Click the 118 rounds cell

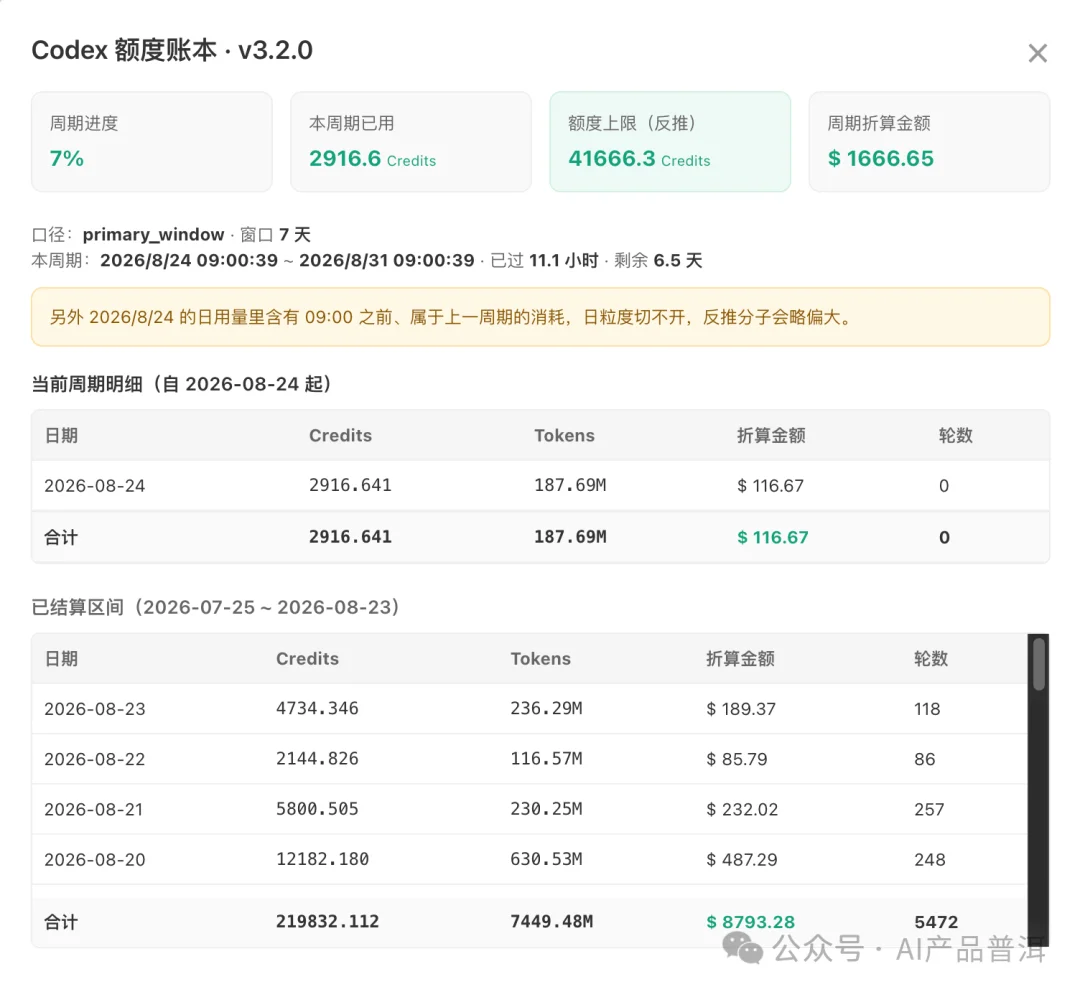[x=927, y=709]
